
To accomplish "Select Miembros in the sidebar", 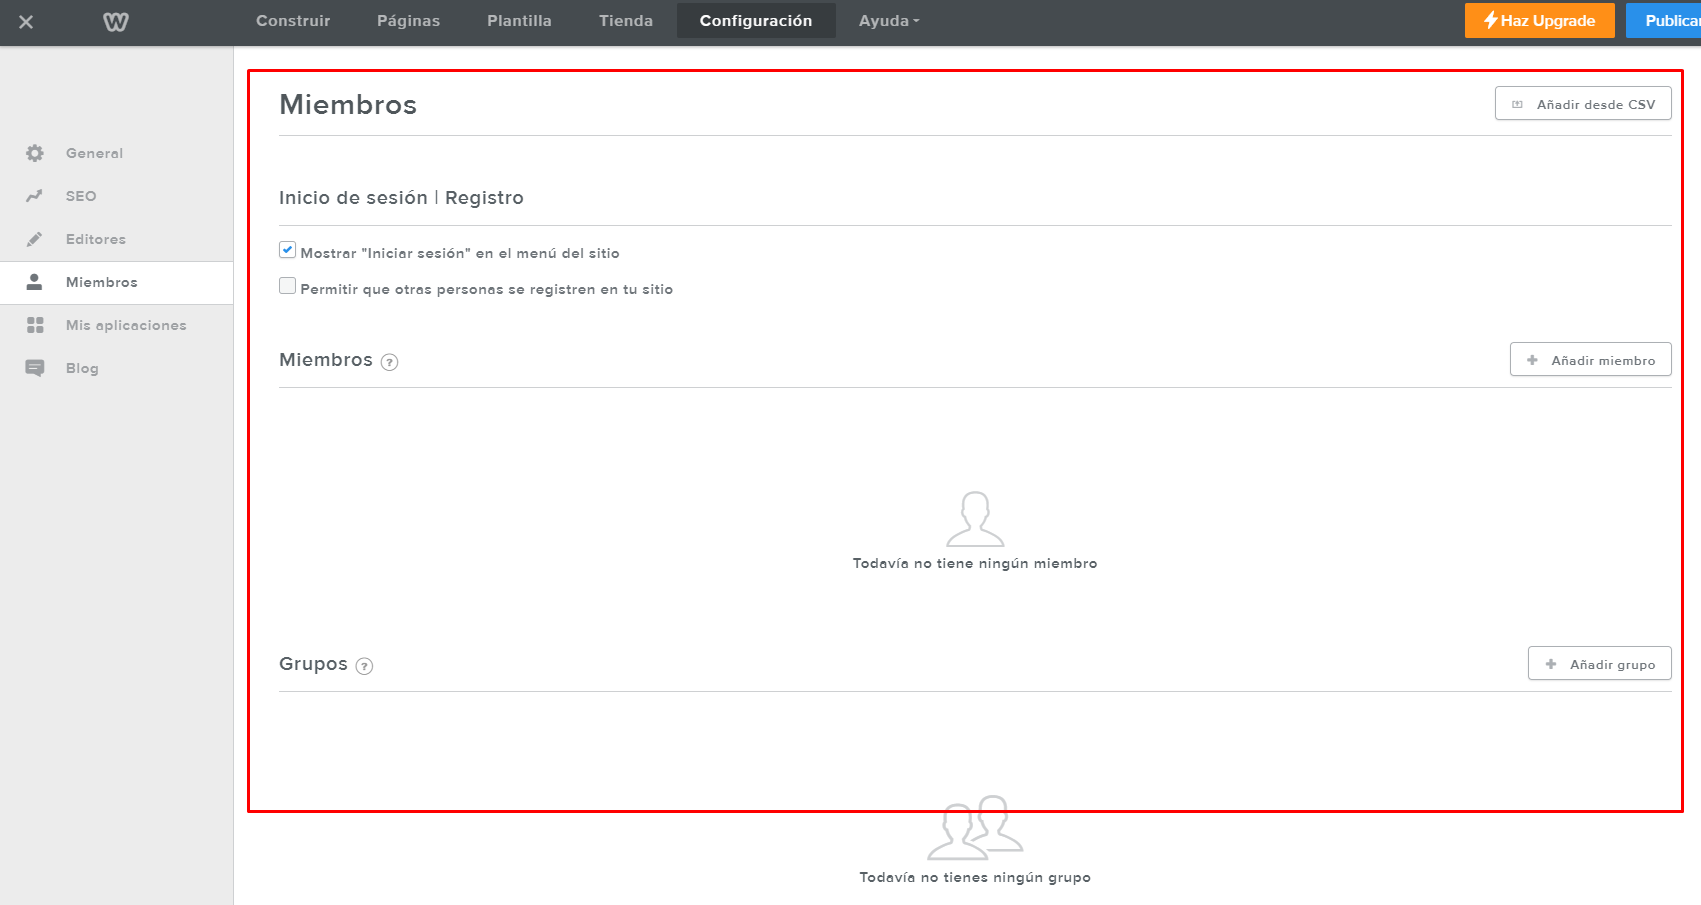I will 117,283.
